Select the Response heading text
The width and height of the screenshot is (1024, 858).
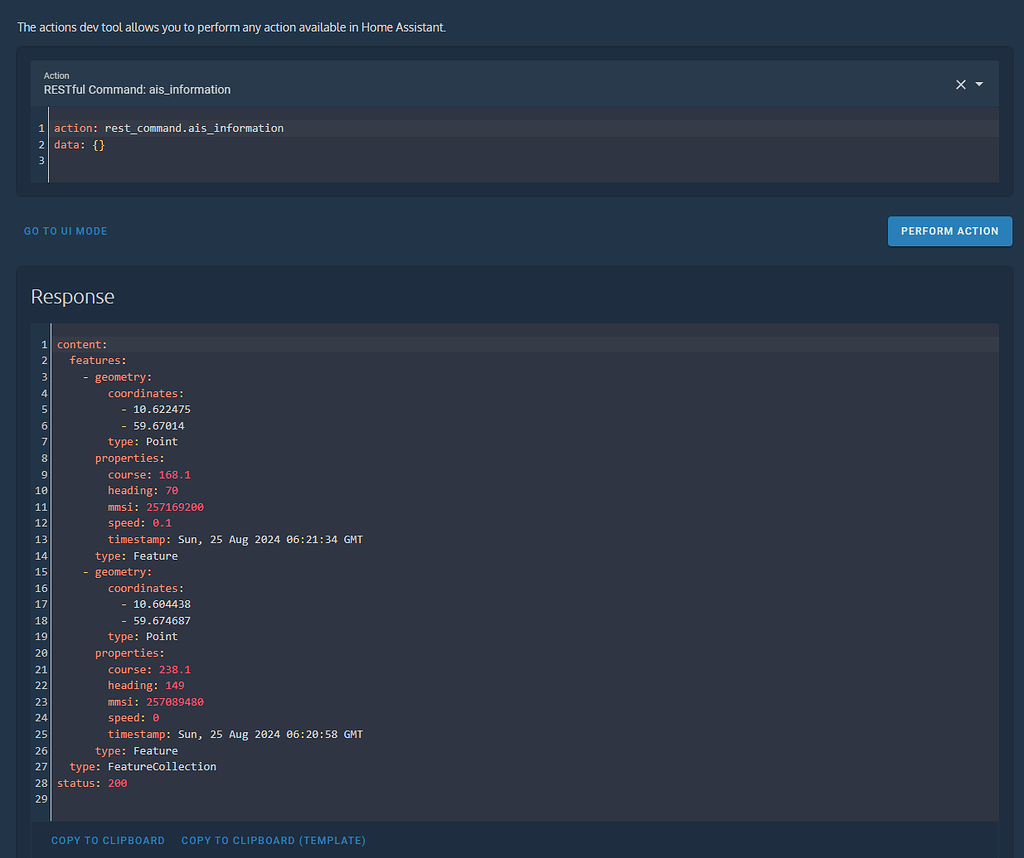[72, 296]
